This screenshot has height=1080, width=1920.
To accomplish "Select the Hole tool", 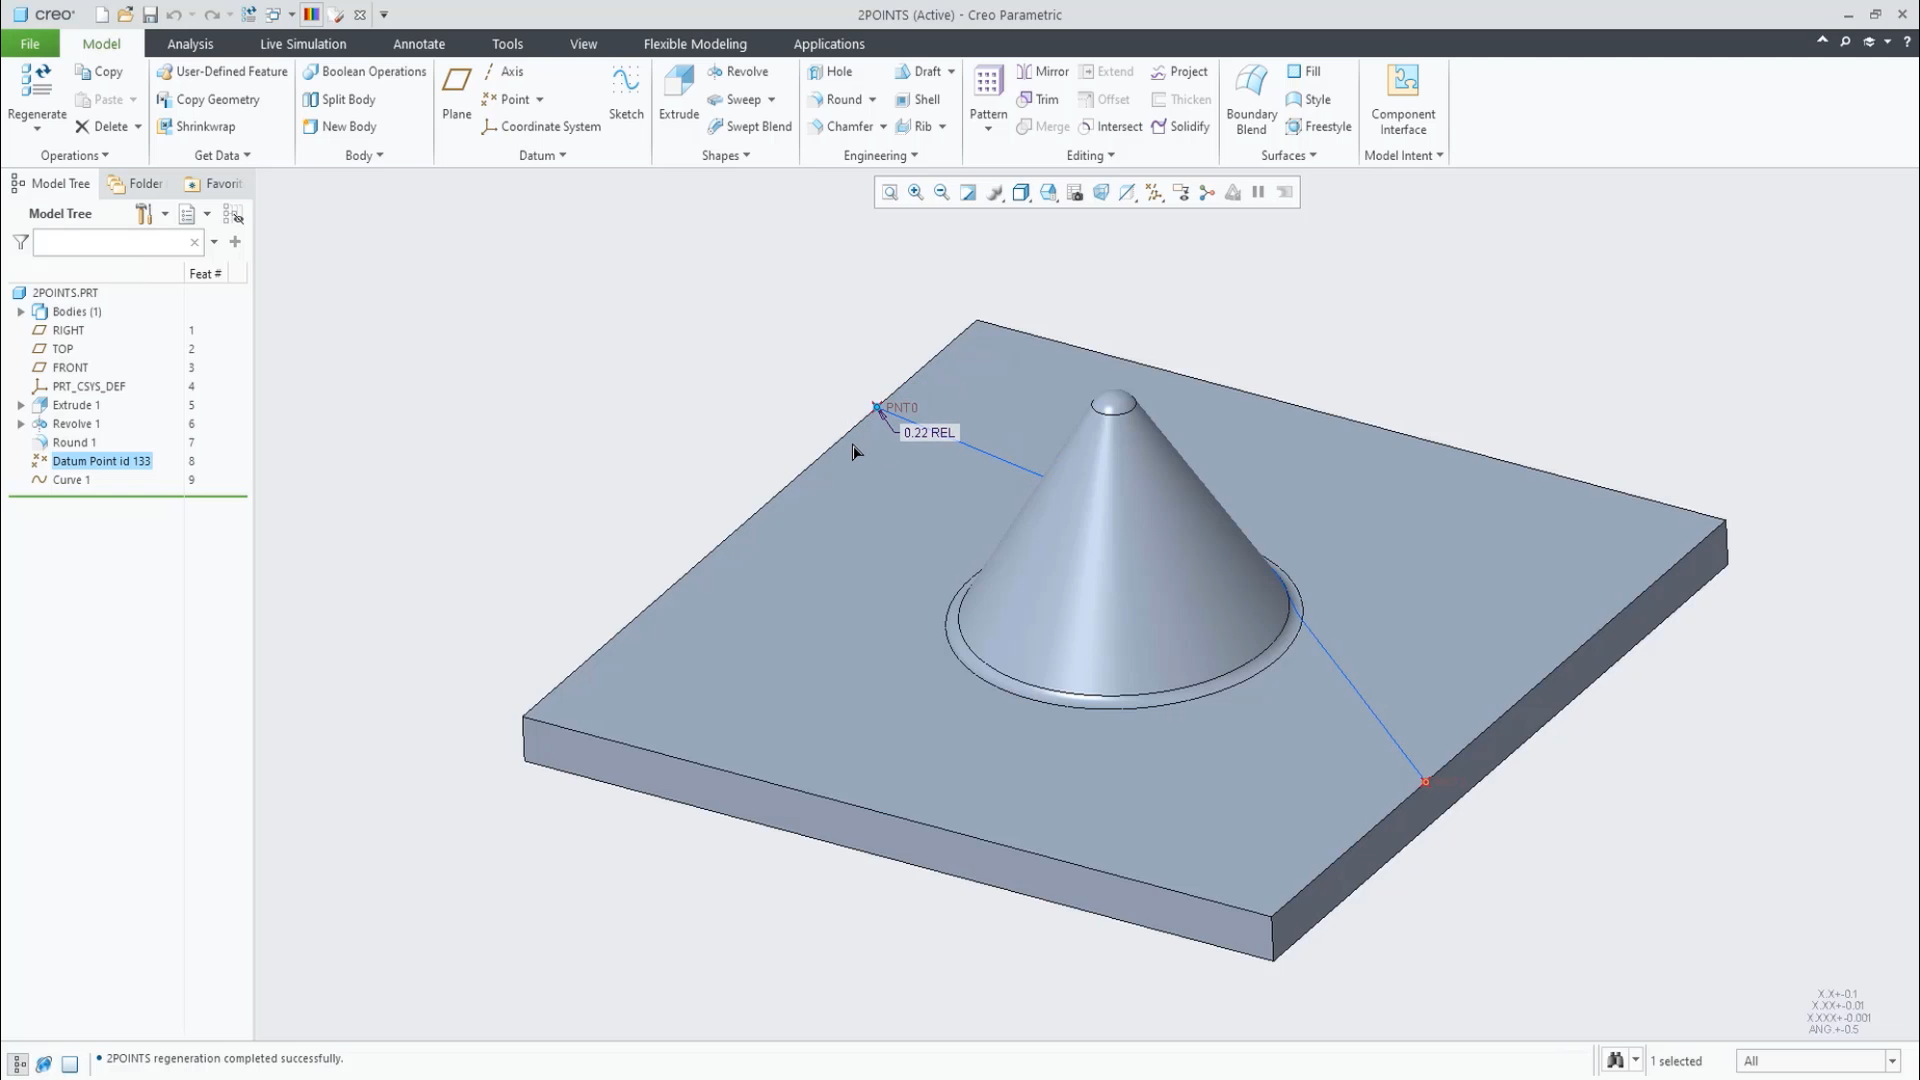I will [830, 72].
